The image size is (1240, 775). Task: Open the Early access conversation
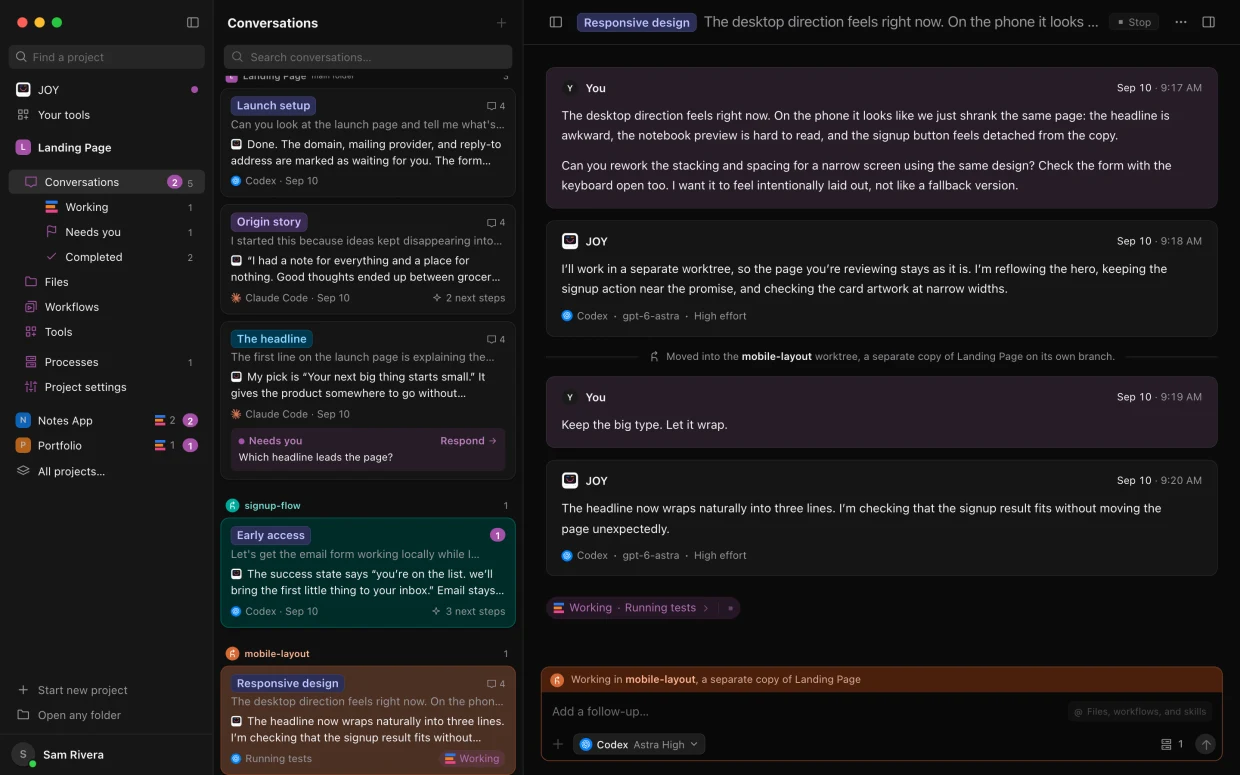click(x=368, y=572)
